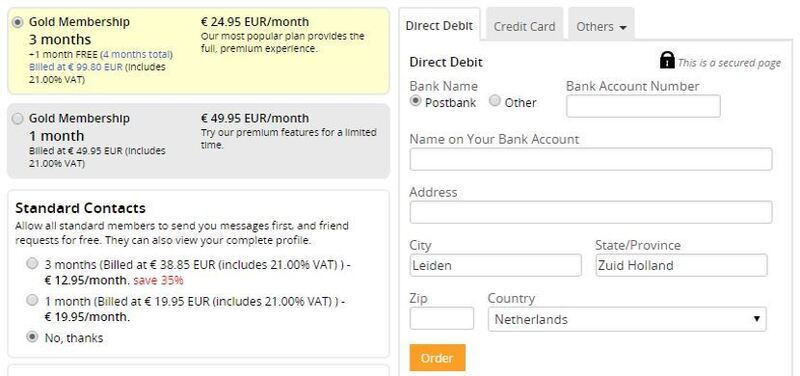Viewport: 800px width, 376px height.
Task: Click the secured page padlock icon
Action: (x=667, y=60)
